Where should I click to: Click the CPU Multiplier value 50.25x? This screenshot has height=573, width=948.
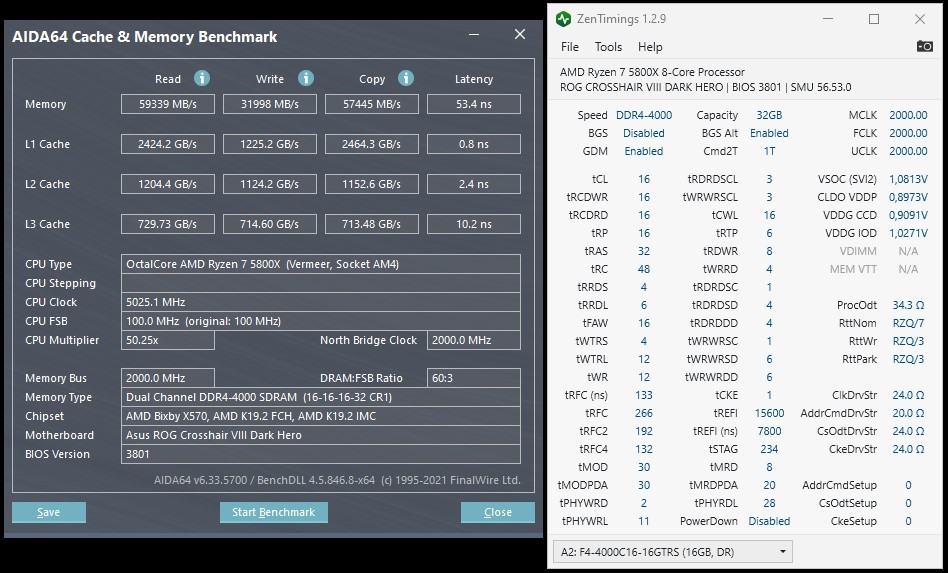[167, 340]
